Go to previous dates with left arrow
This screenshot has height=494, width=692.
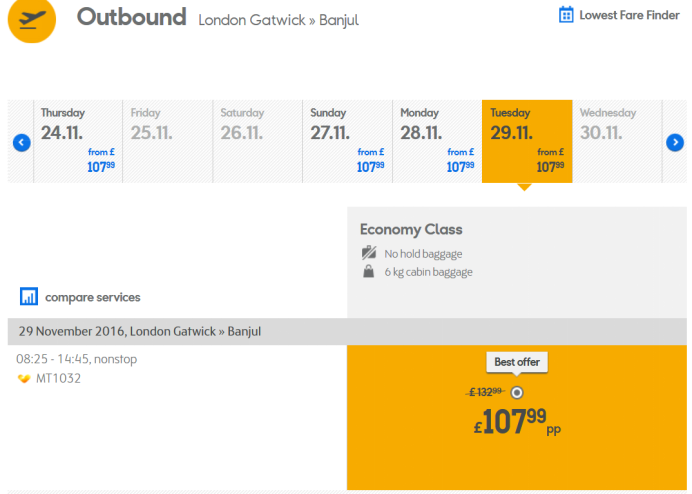tap(21, 143)
